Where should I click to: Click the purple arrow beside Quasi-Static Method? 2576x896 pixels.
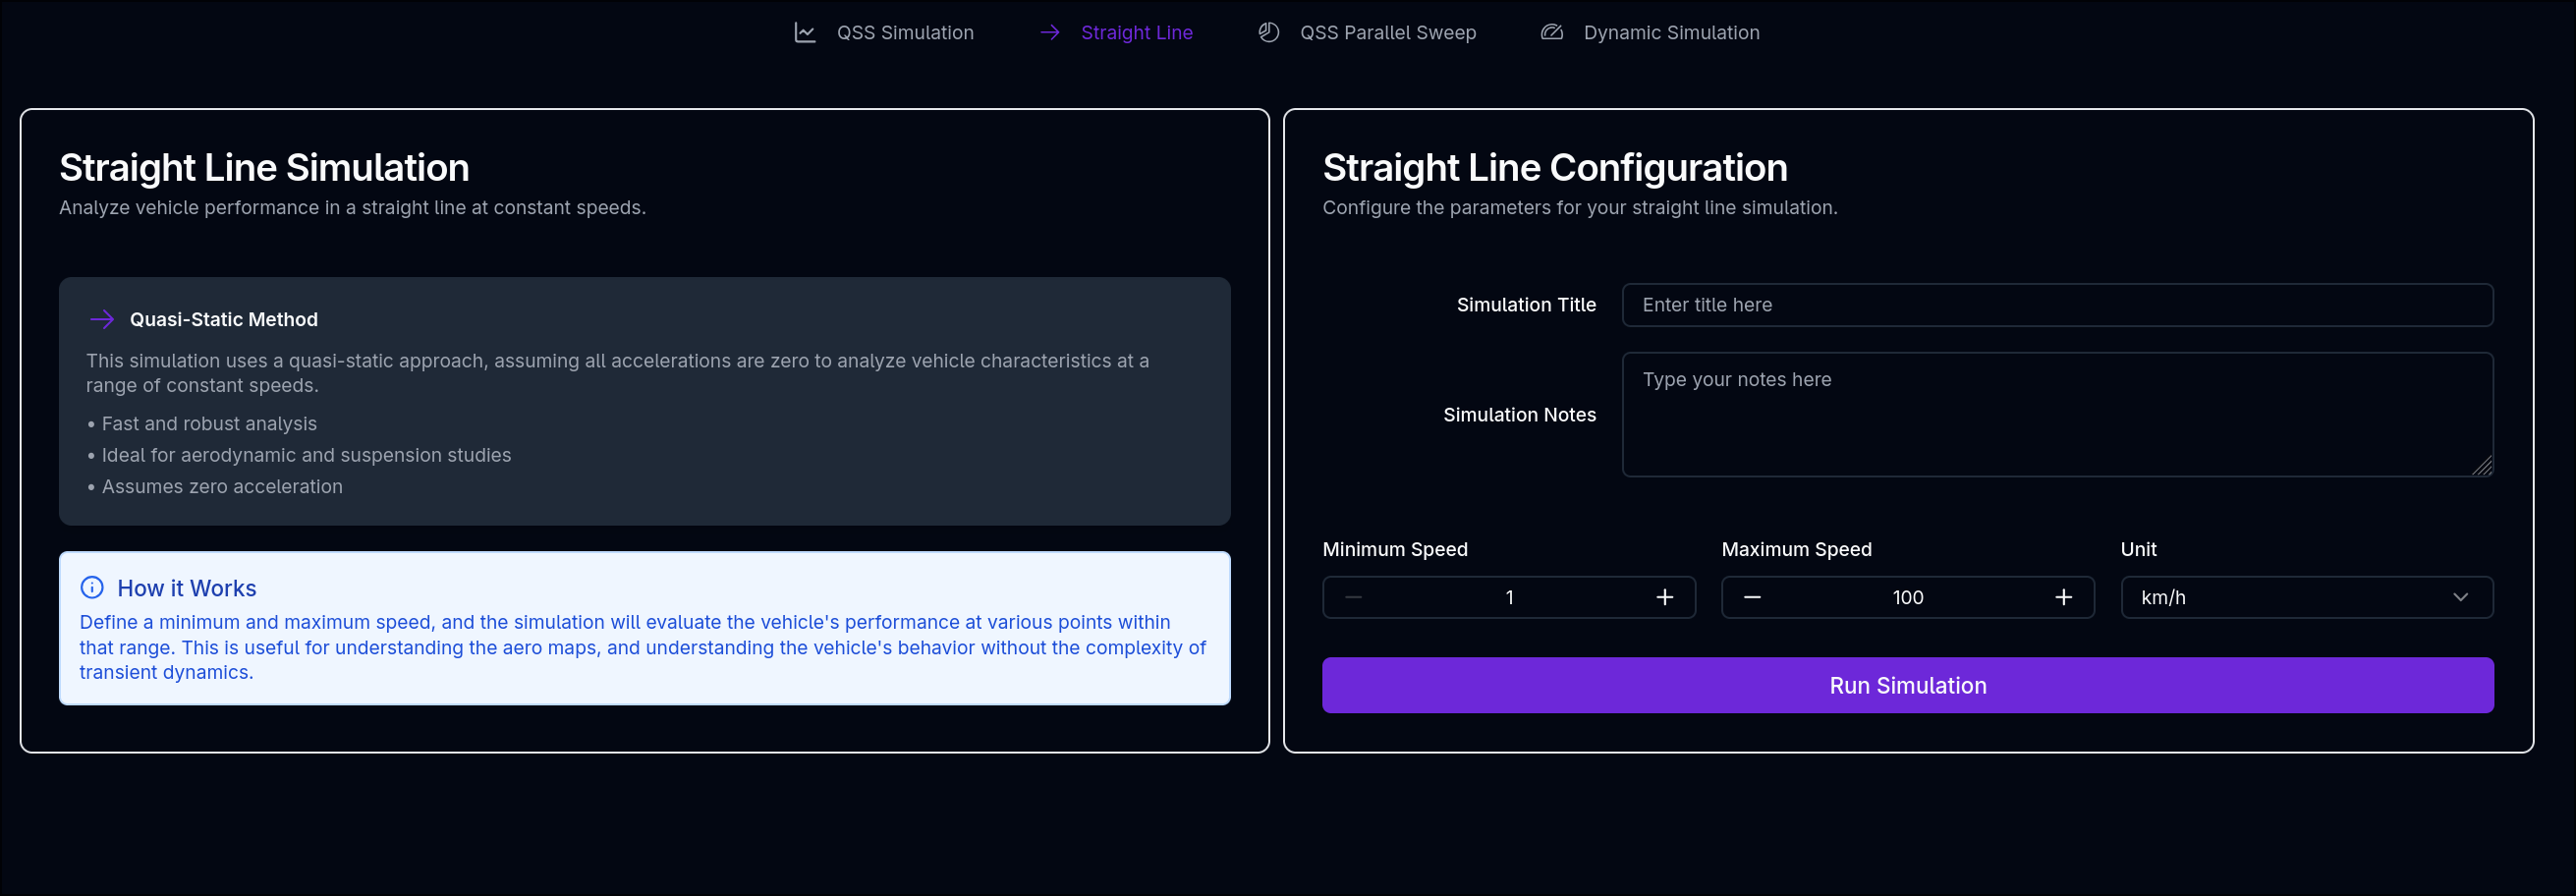102,319
